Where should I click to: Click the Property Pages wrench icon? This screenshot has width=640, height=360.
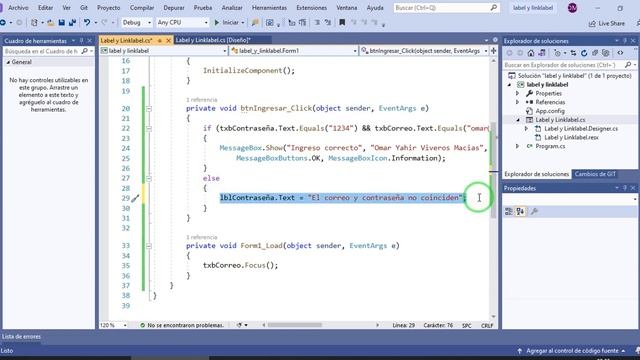point(534,211)
